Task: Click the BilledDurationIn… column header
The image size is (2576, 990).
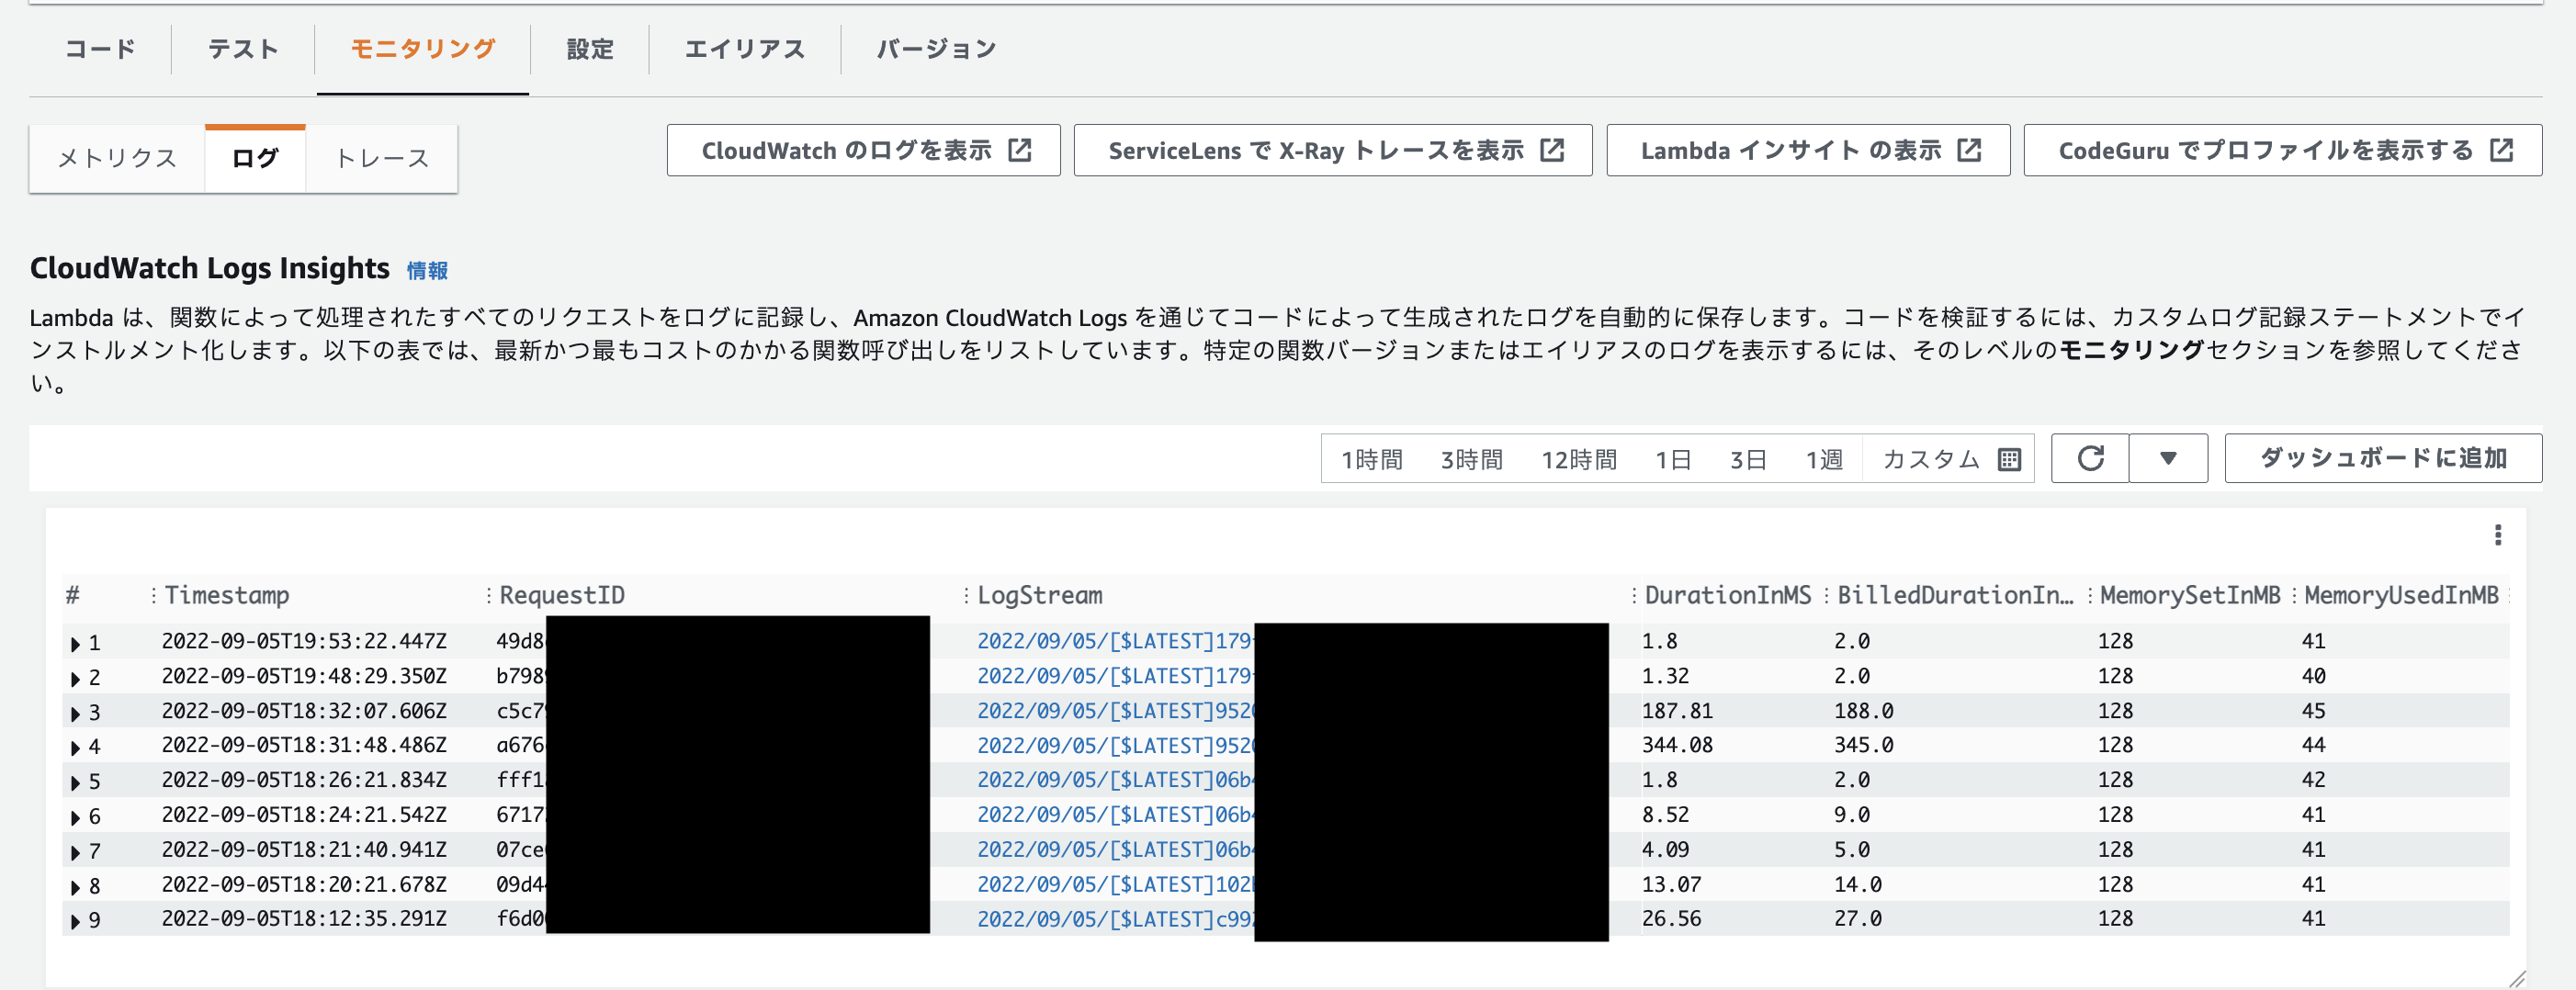Action: [1955, 596]
